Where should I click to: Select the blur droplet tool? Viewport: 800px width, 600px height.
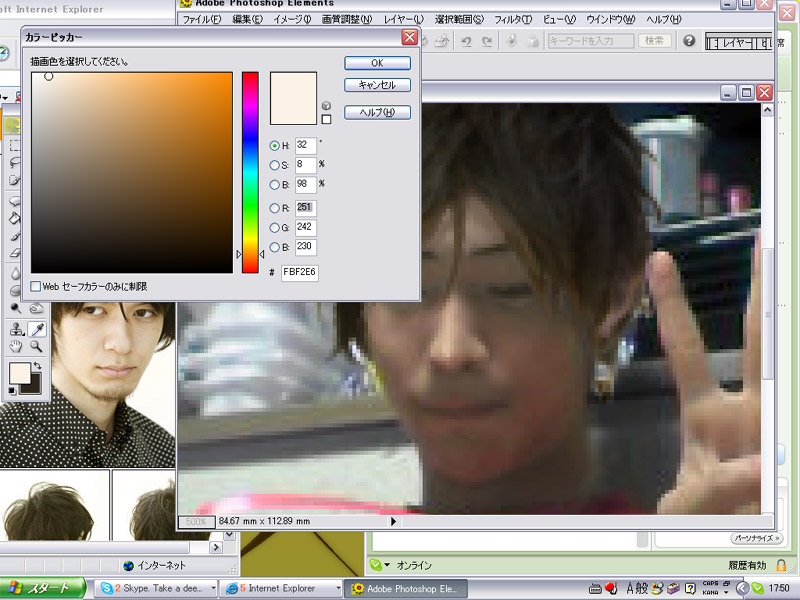pos(15,273)
